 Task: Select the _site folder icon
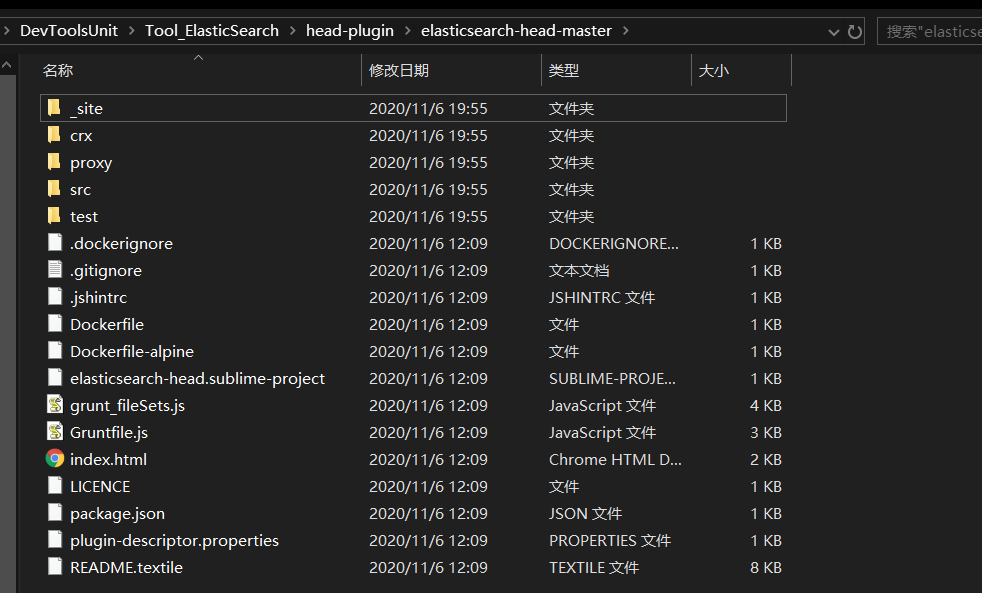click(54, 108)
